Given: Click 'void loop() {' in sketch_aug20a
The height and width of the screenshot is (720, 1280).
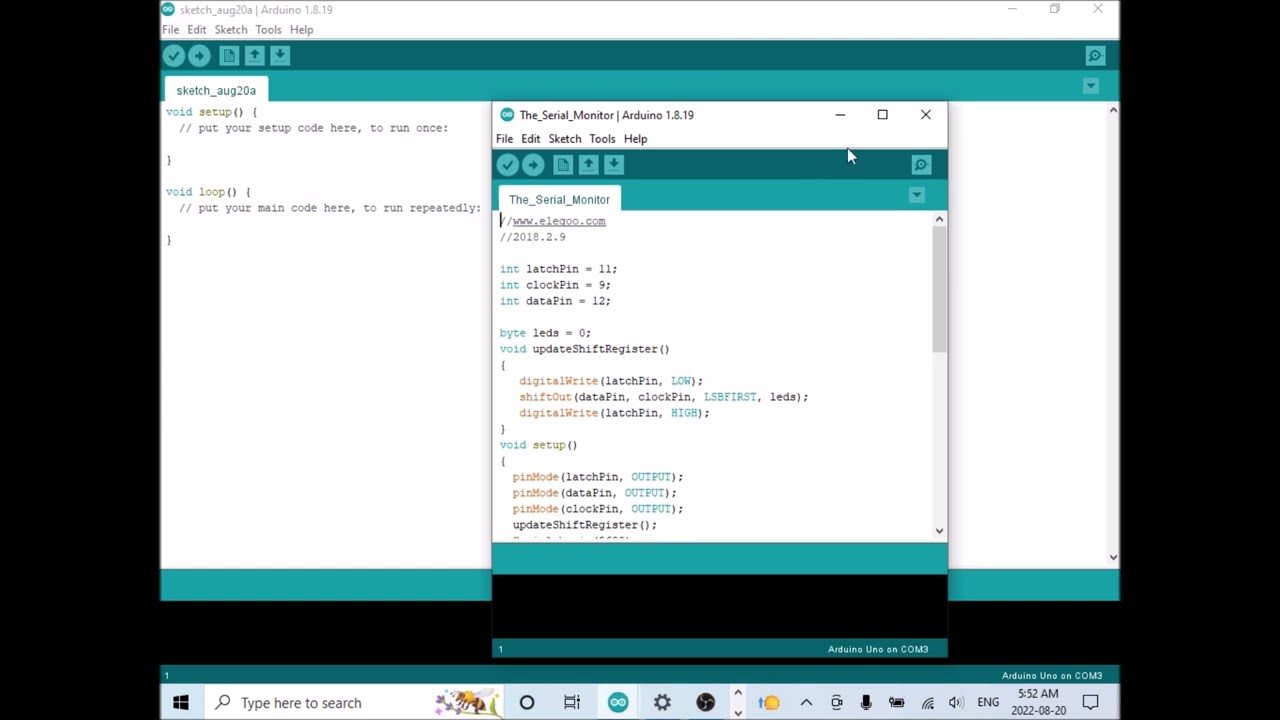Looking at the screenshot, I should tap(208, 192).
